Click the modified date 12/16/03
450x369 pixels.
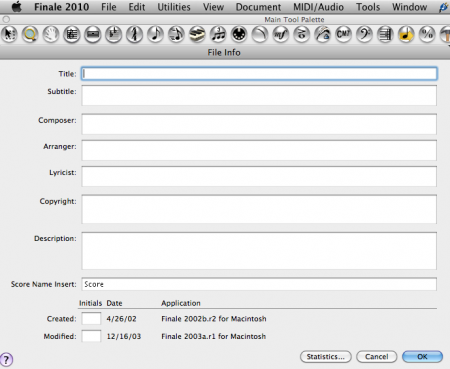click(124, 336)
